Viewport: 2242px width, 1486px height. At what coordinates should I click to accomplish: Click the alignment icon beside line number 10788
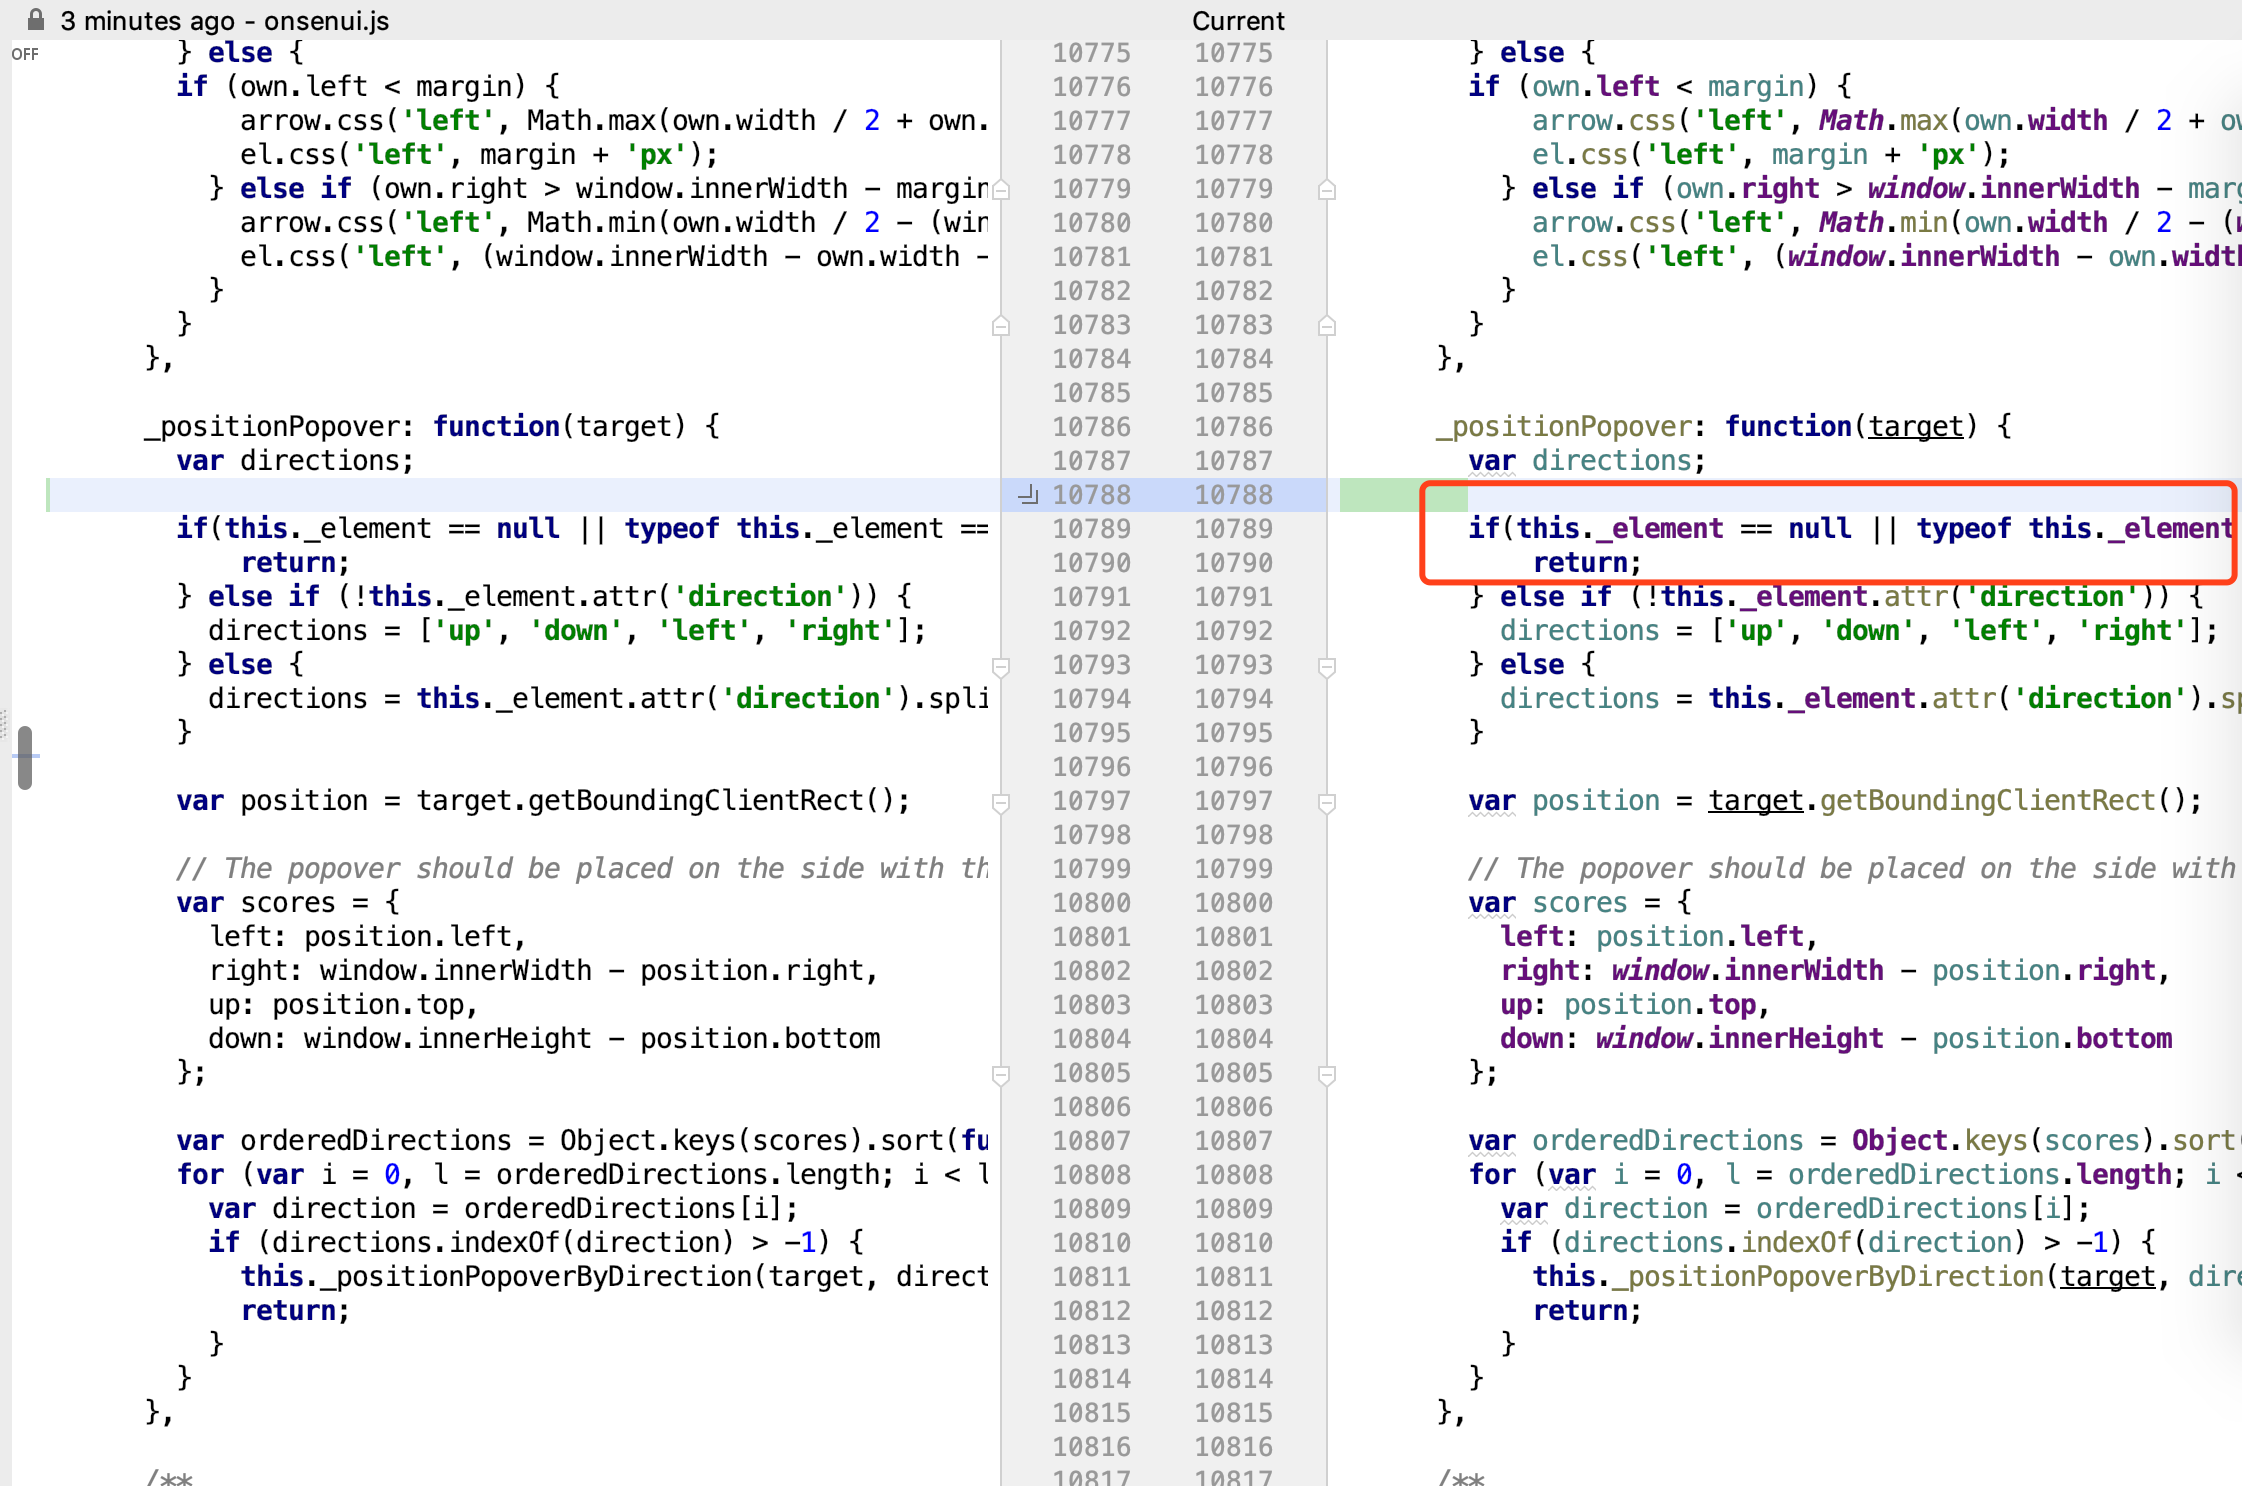pos(1028,494)
